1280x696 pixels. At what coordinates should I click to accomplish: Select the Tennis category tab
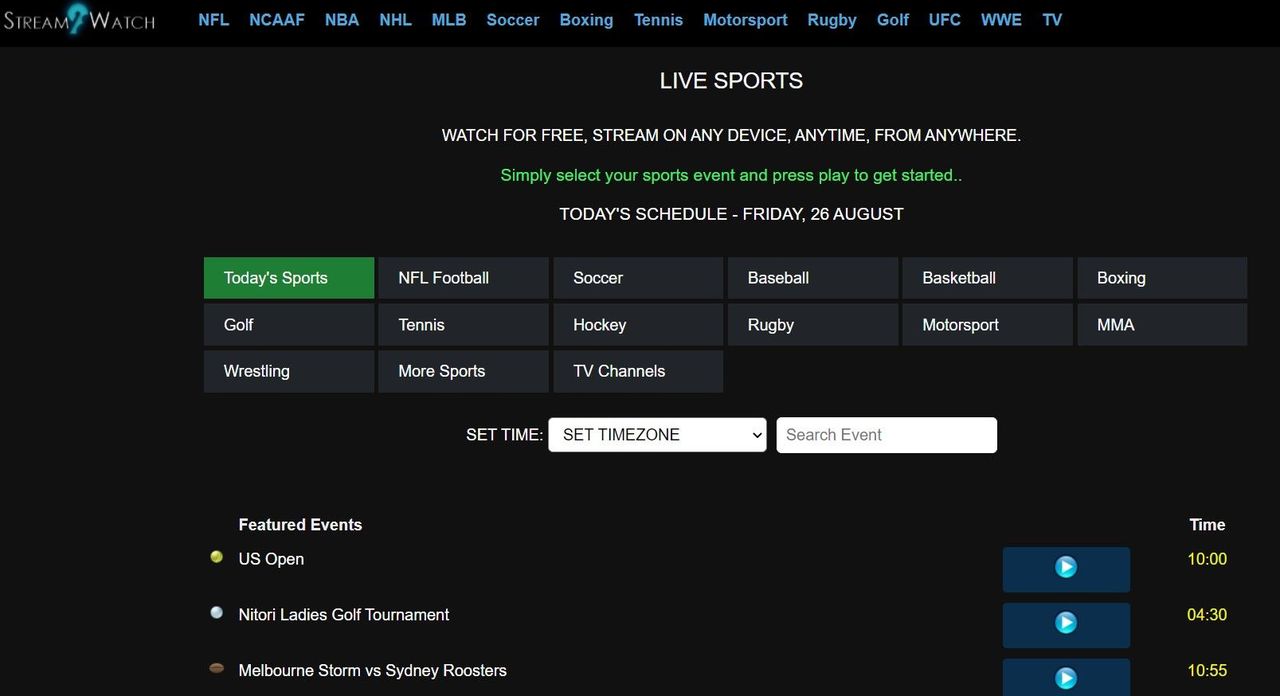tap(463, 325)
